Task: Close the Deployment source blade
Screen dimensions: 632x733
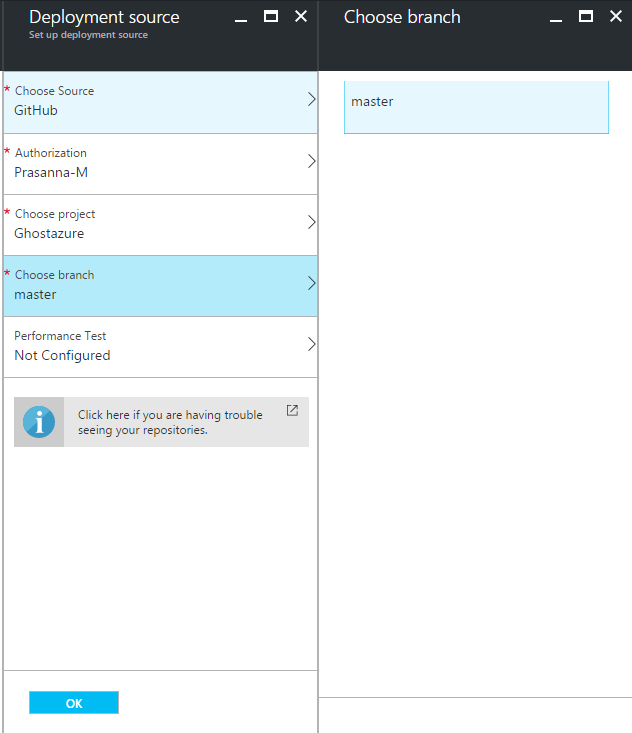Action: (301, 17)
